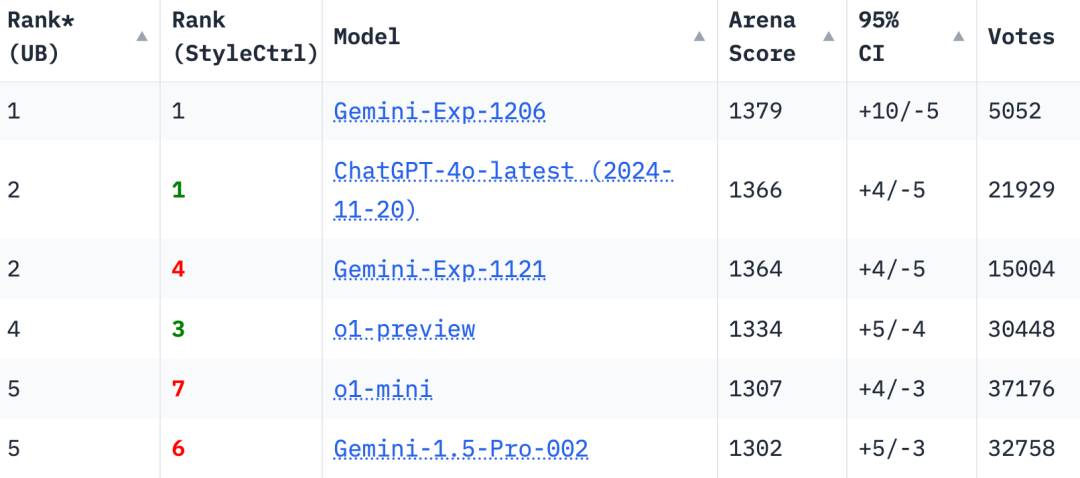Sort by the Arena Score column arrow
This screenshot has height=478, width=1080.
[x=829, y=37]
